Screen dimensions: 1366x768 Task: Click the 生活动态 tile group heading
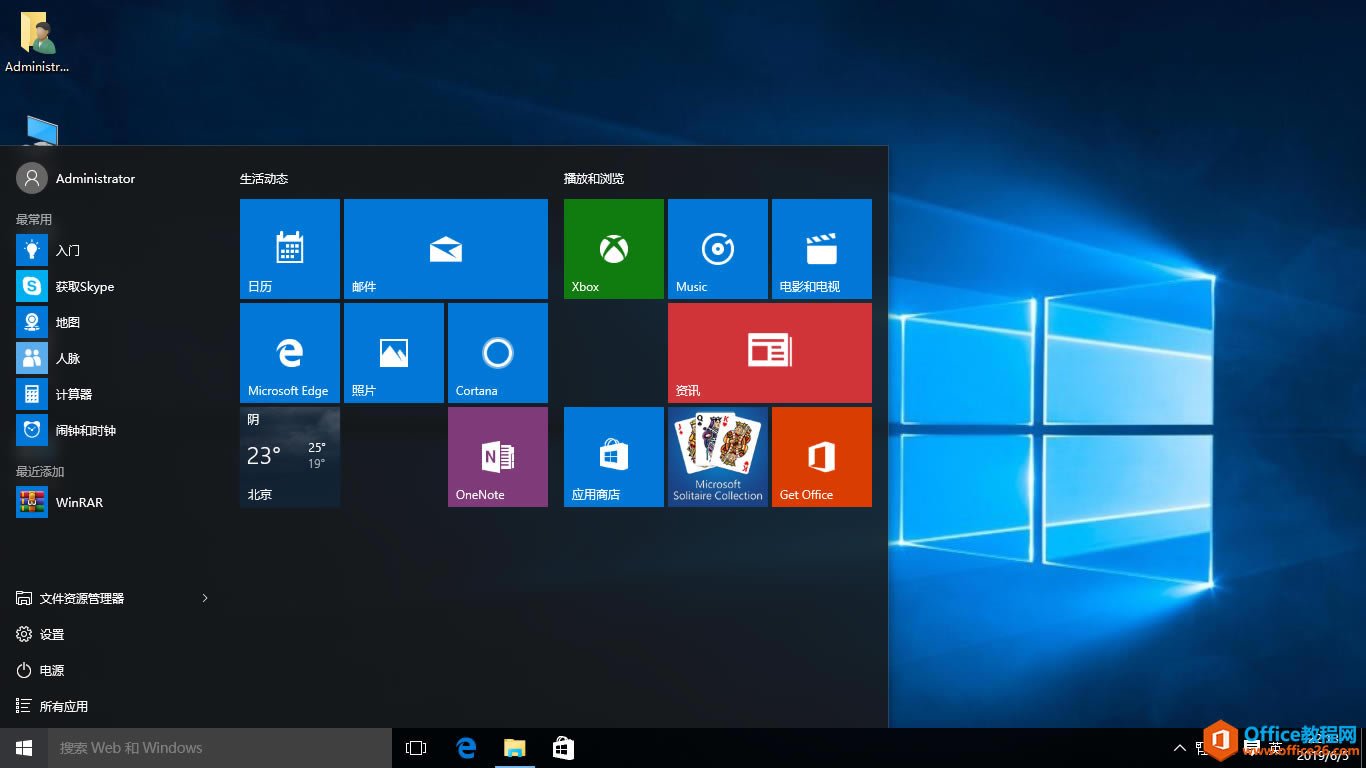[x=264, y=178]
